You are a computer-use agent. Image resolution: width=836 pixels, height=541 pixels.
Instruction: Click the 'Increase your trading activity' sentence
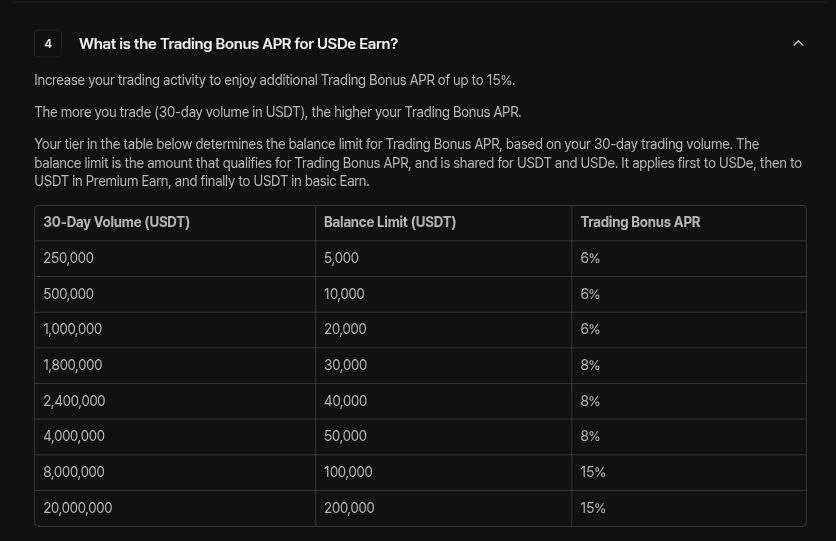pyautogui.click(x=274, y=80)
